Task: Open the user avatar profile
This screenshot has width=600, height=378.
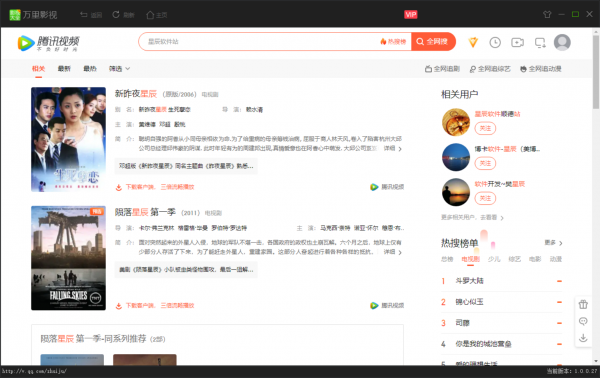Action: click(562, 42)
